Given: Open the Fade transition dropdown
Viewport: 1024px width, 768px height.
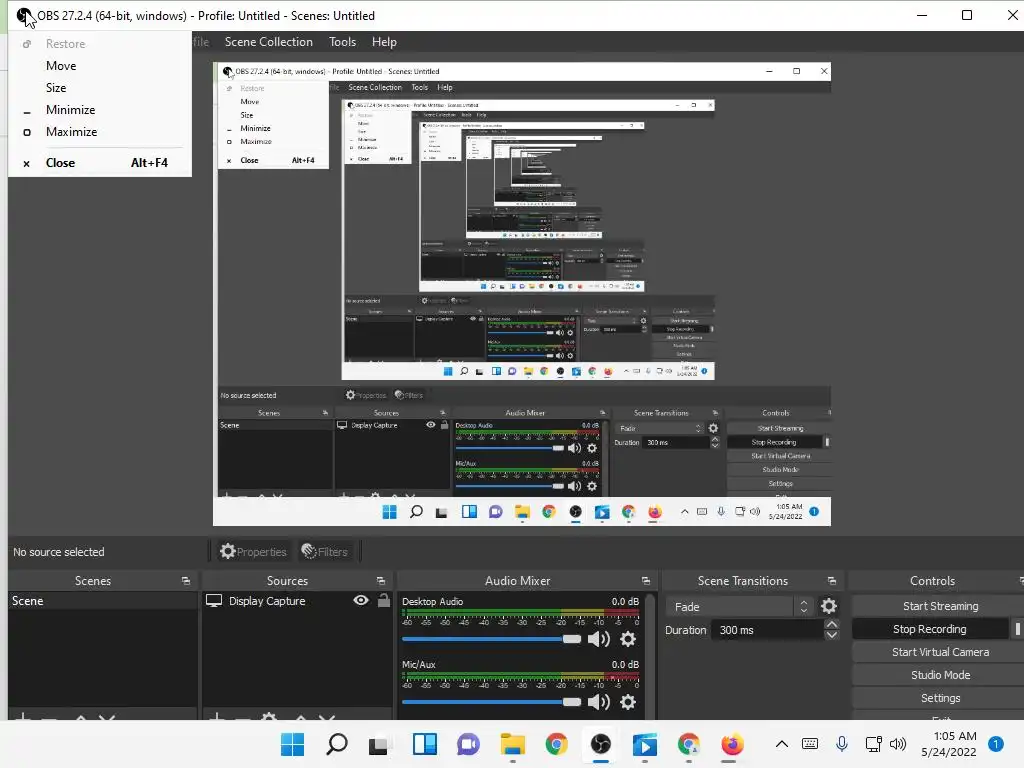Looking at the screenshot, I should 739,607.
